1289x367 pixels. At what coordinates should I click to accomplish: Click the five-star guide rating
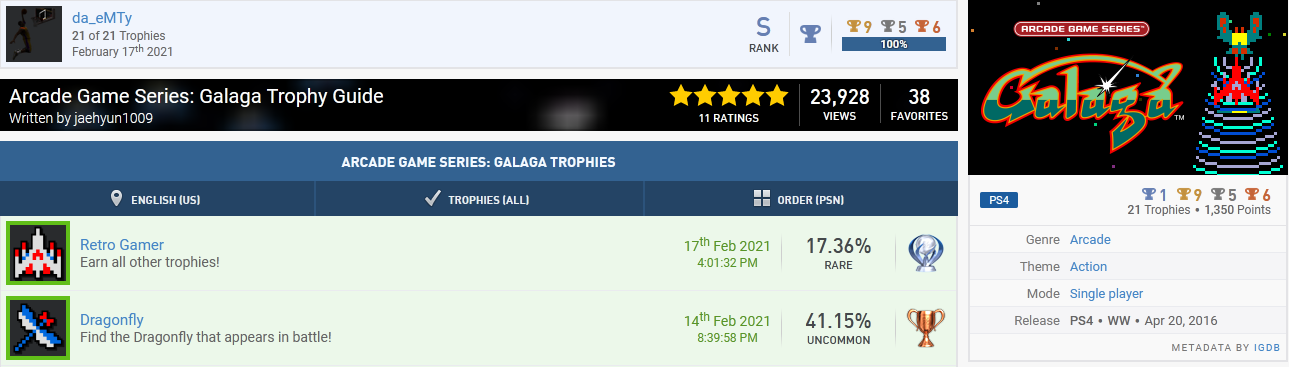click(729, 96)
